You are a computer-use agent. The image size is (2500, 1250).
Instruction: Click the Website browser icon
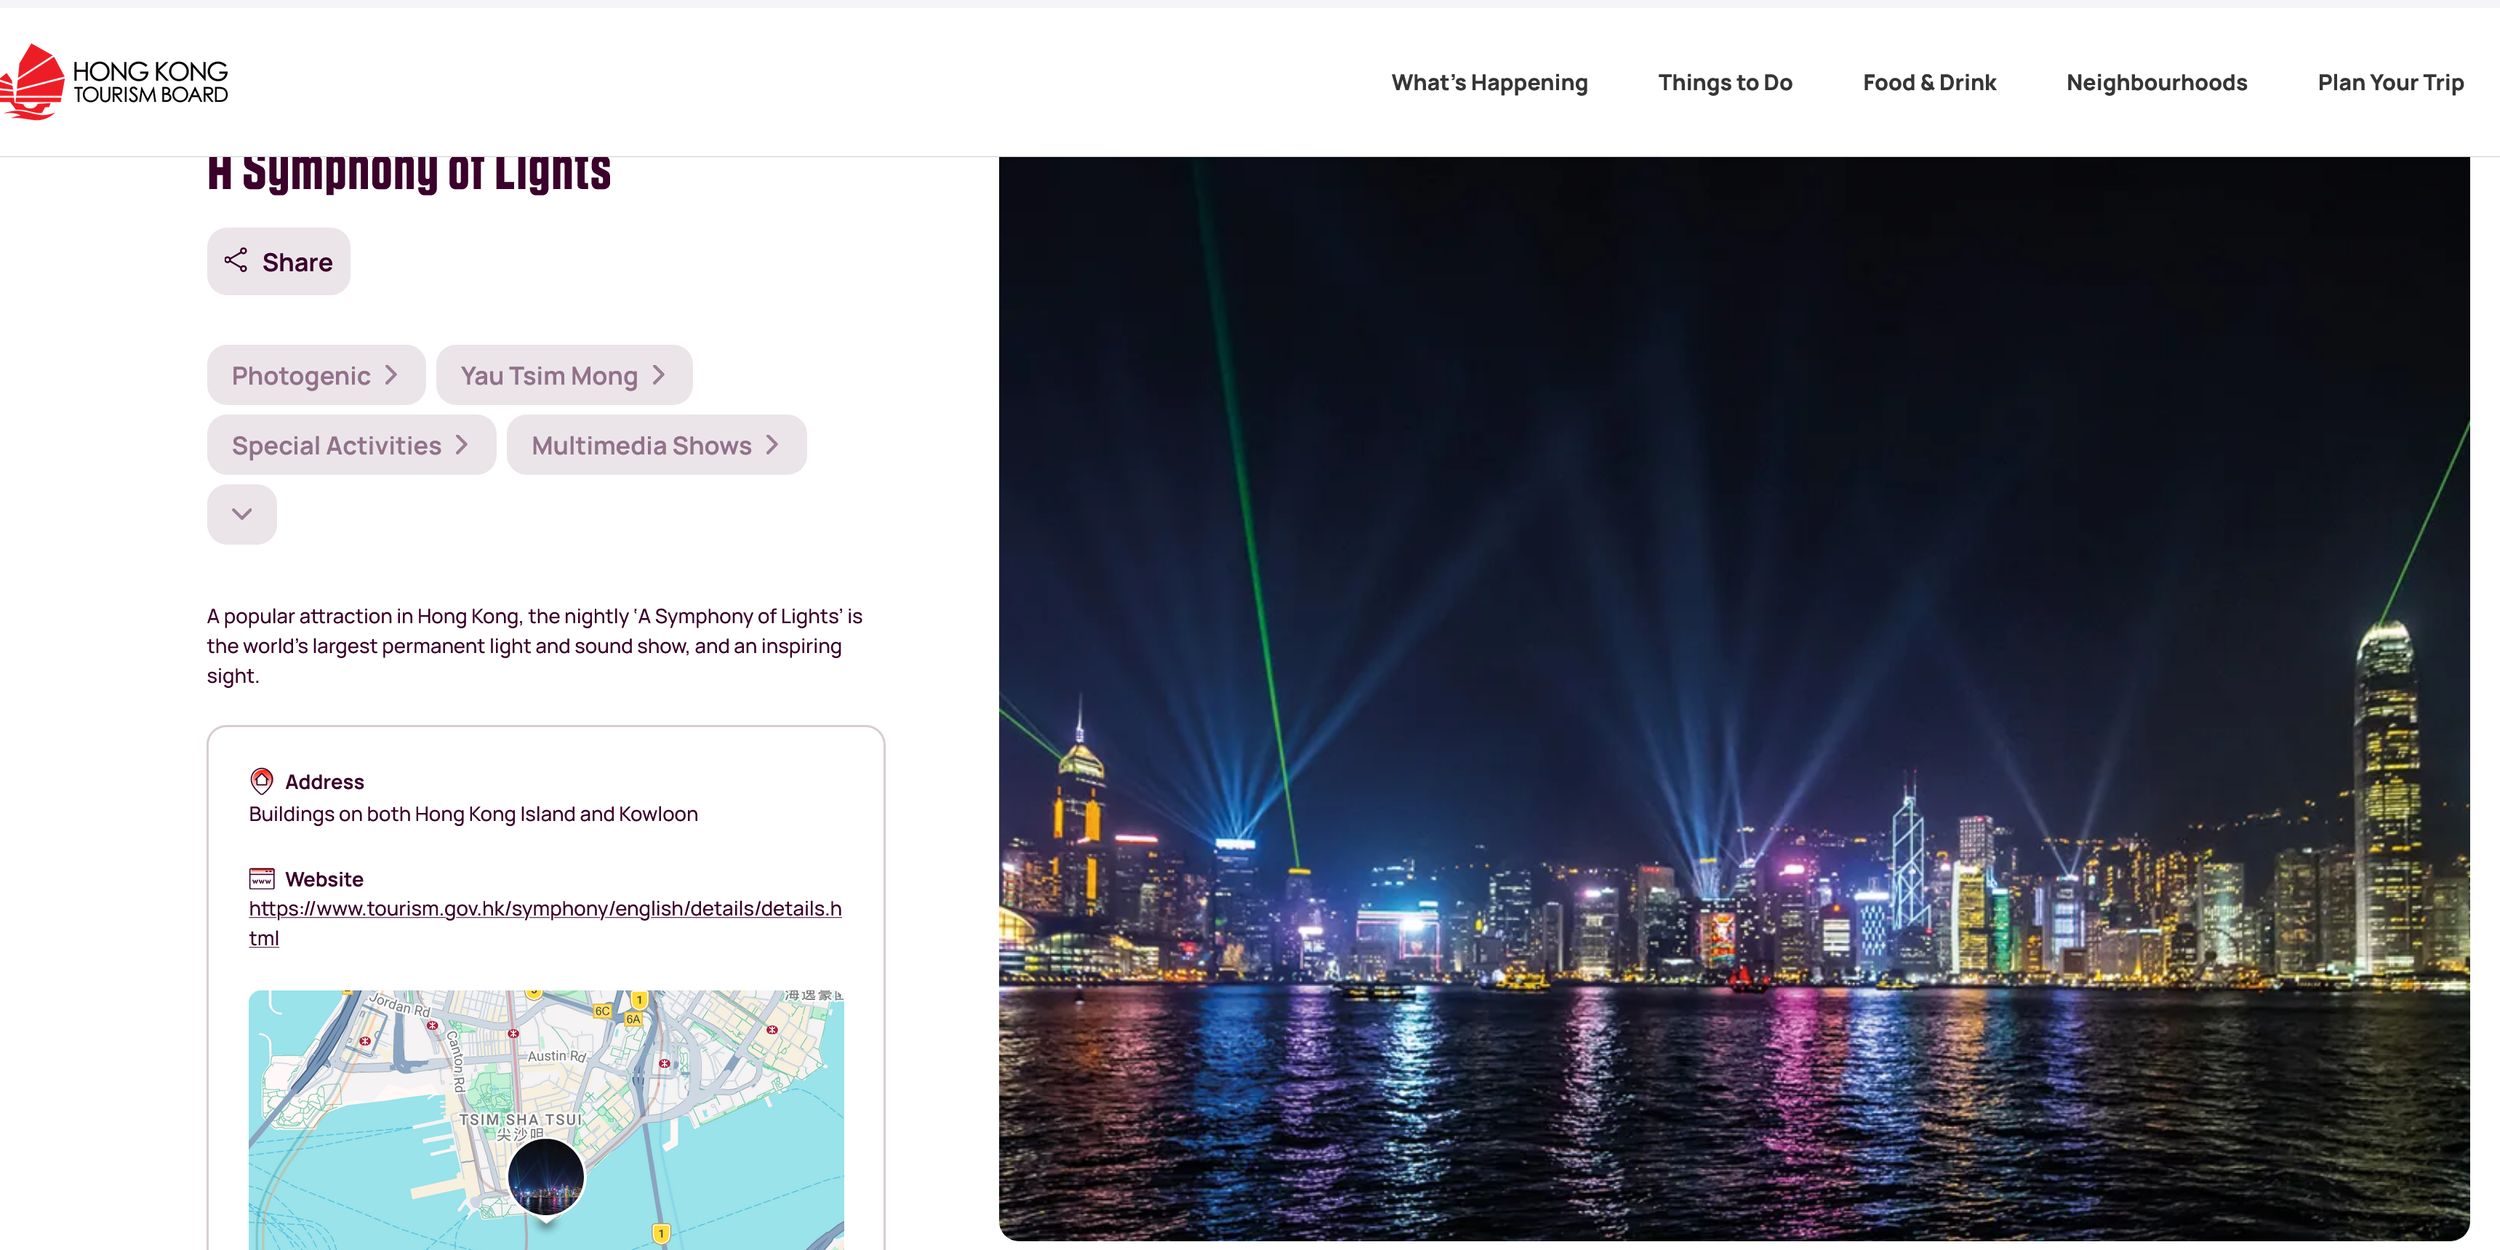tap(261, 879)
